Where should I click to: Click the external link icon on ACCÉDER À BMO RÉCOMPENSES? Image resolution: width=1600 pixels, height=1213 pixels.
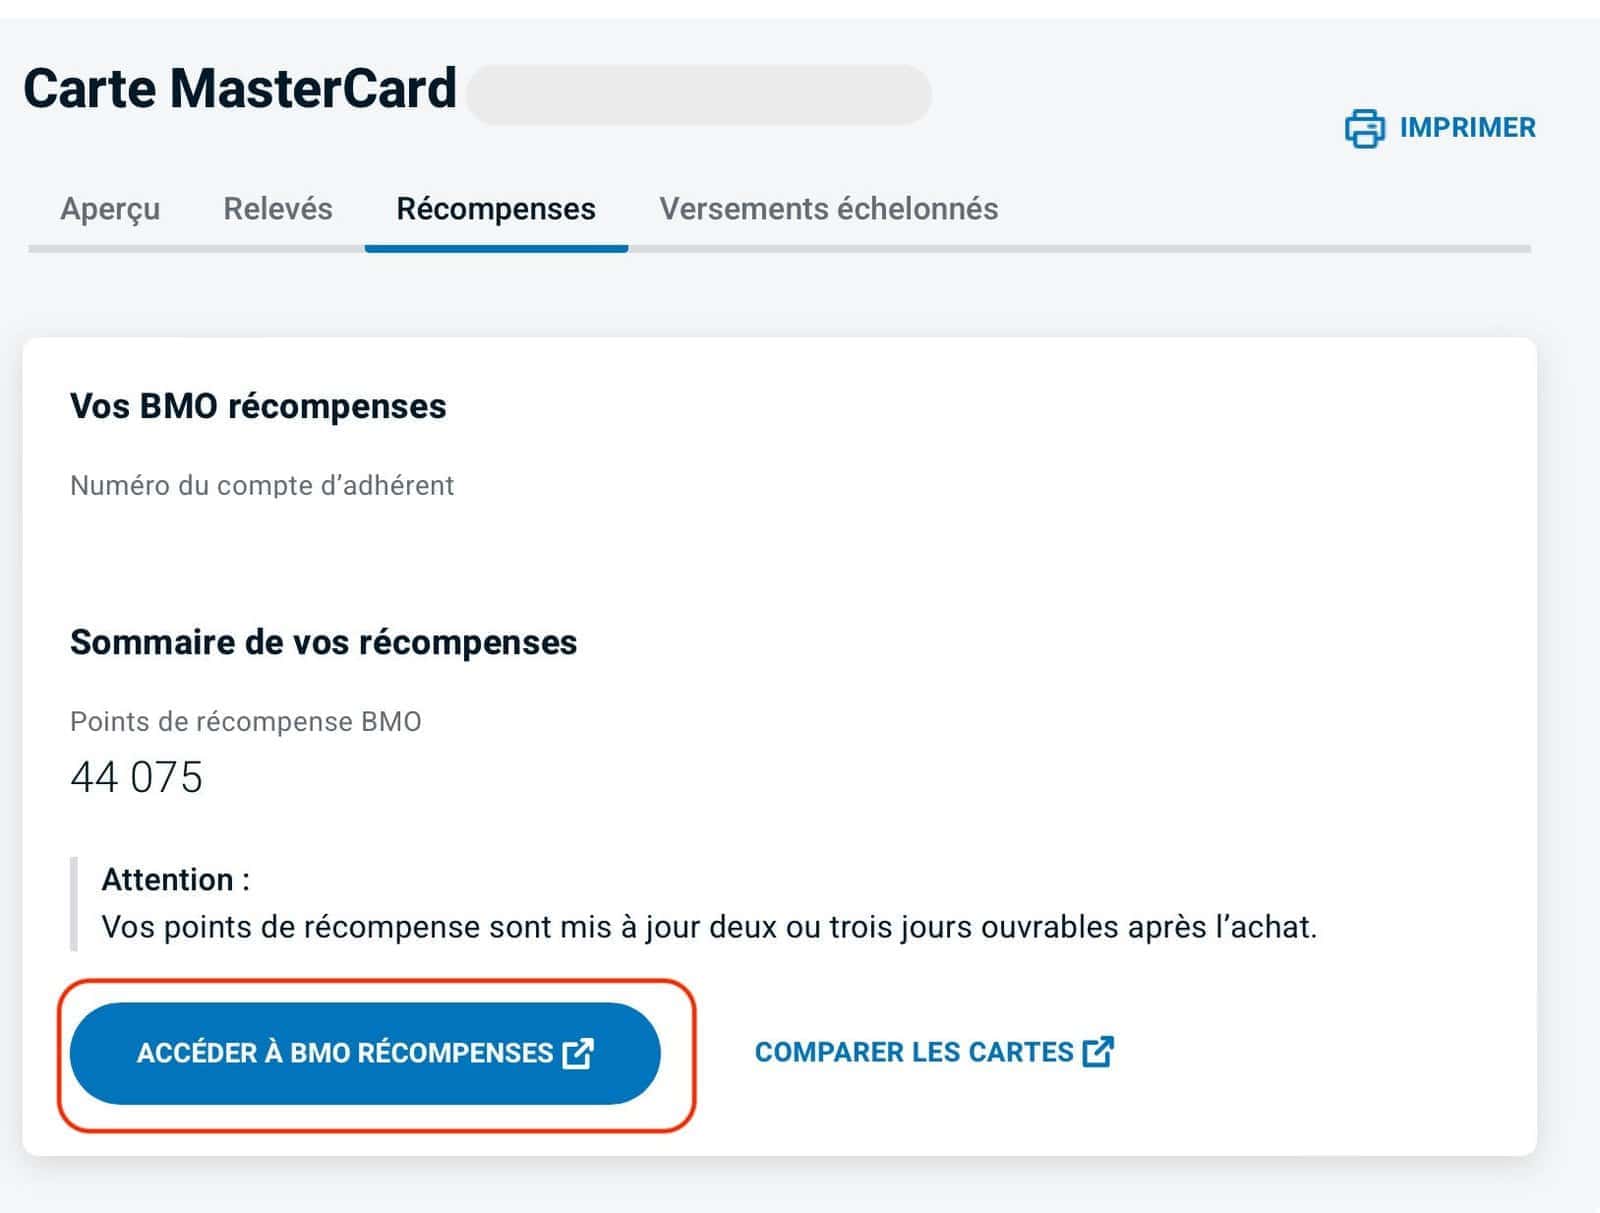[578, 1053]
